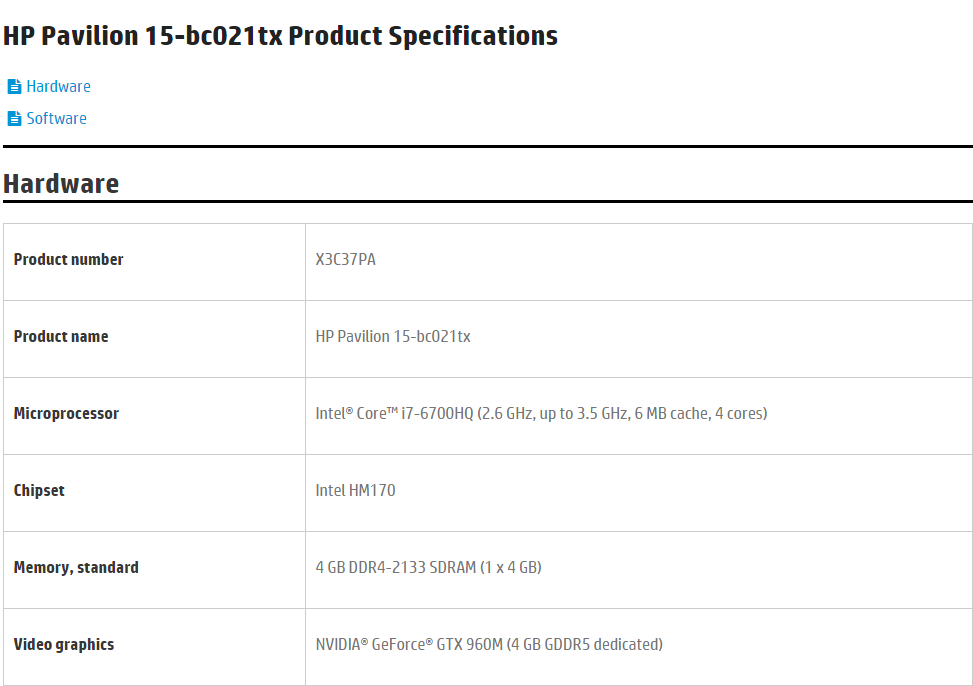The width and height of the screenshot is (973, 686).
Task: Select the Product name label cell
Action: pos(155,339)
